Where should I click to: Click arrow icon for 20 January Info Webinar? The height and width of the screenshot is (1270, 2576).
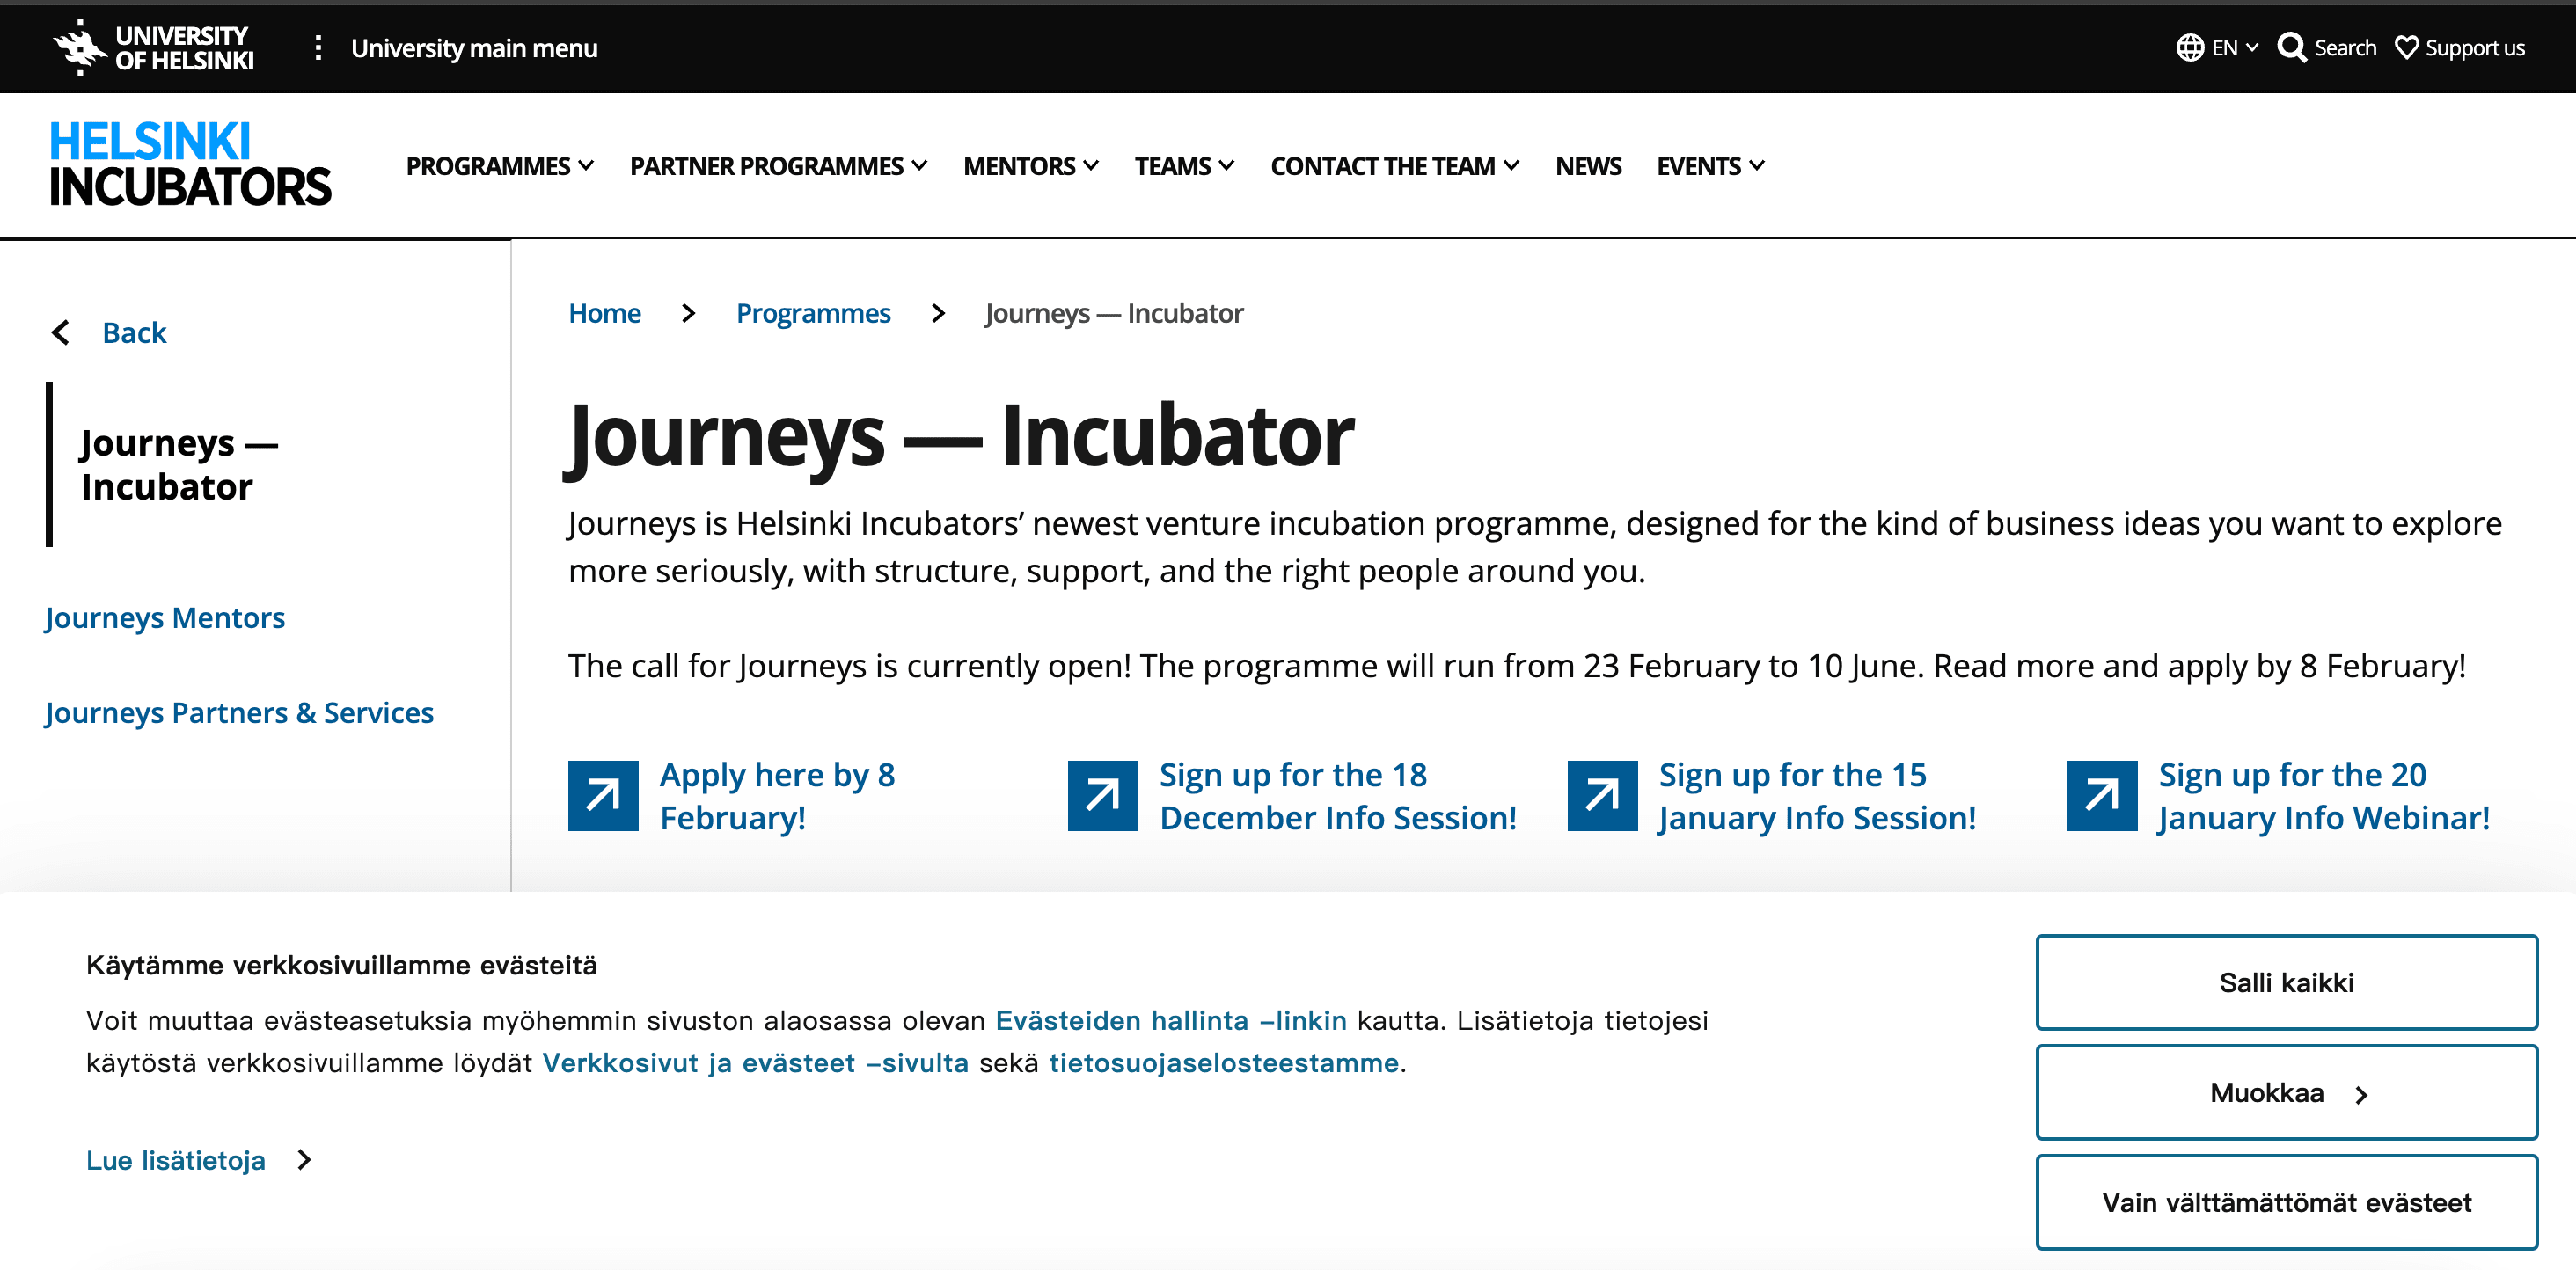click(2103, 795)
